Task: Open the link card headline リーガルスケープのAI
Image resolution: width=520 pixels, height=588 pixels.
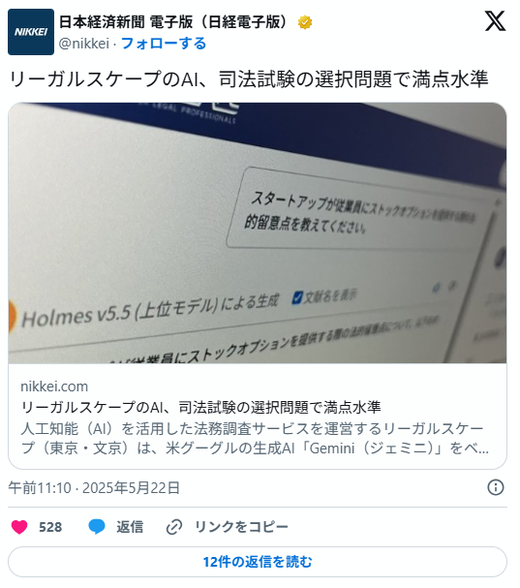Action: coord(201,407)
